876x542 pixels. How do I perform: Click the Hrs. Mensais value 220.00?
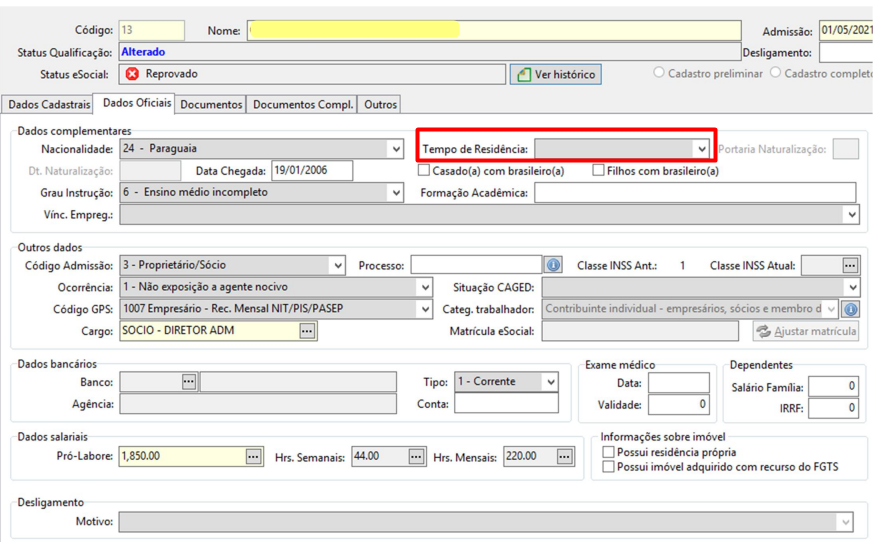pos(521,456)
